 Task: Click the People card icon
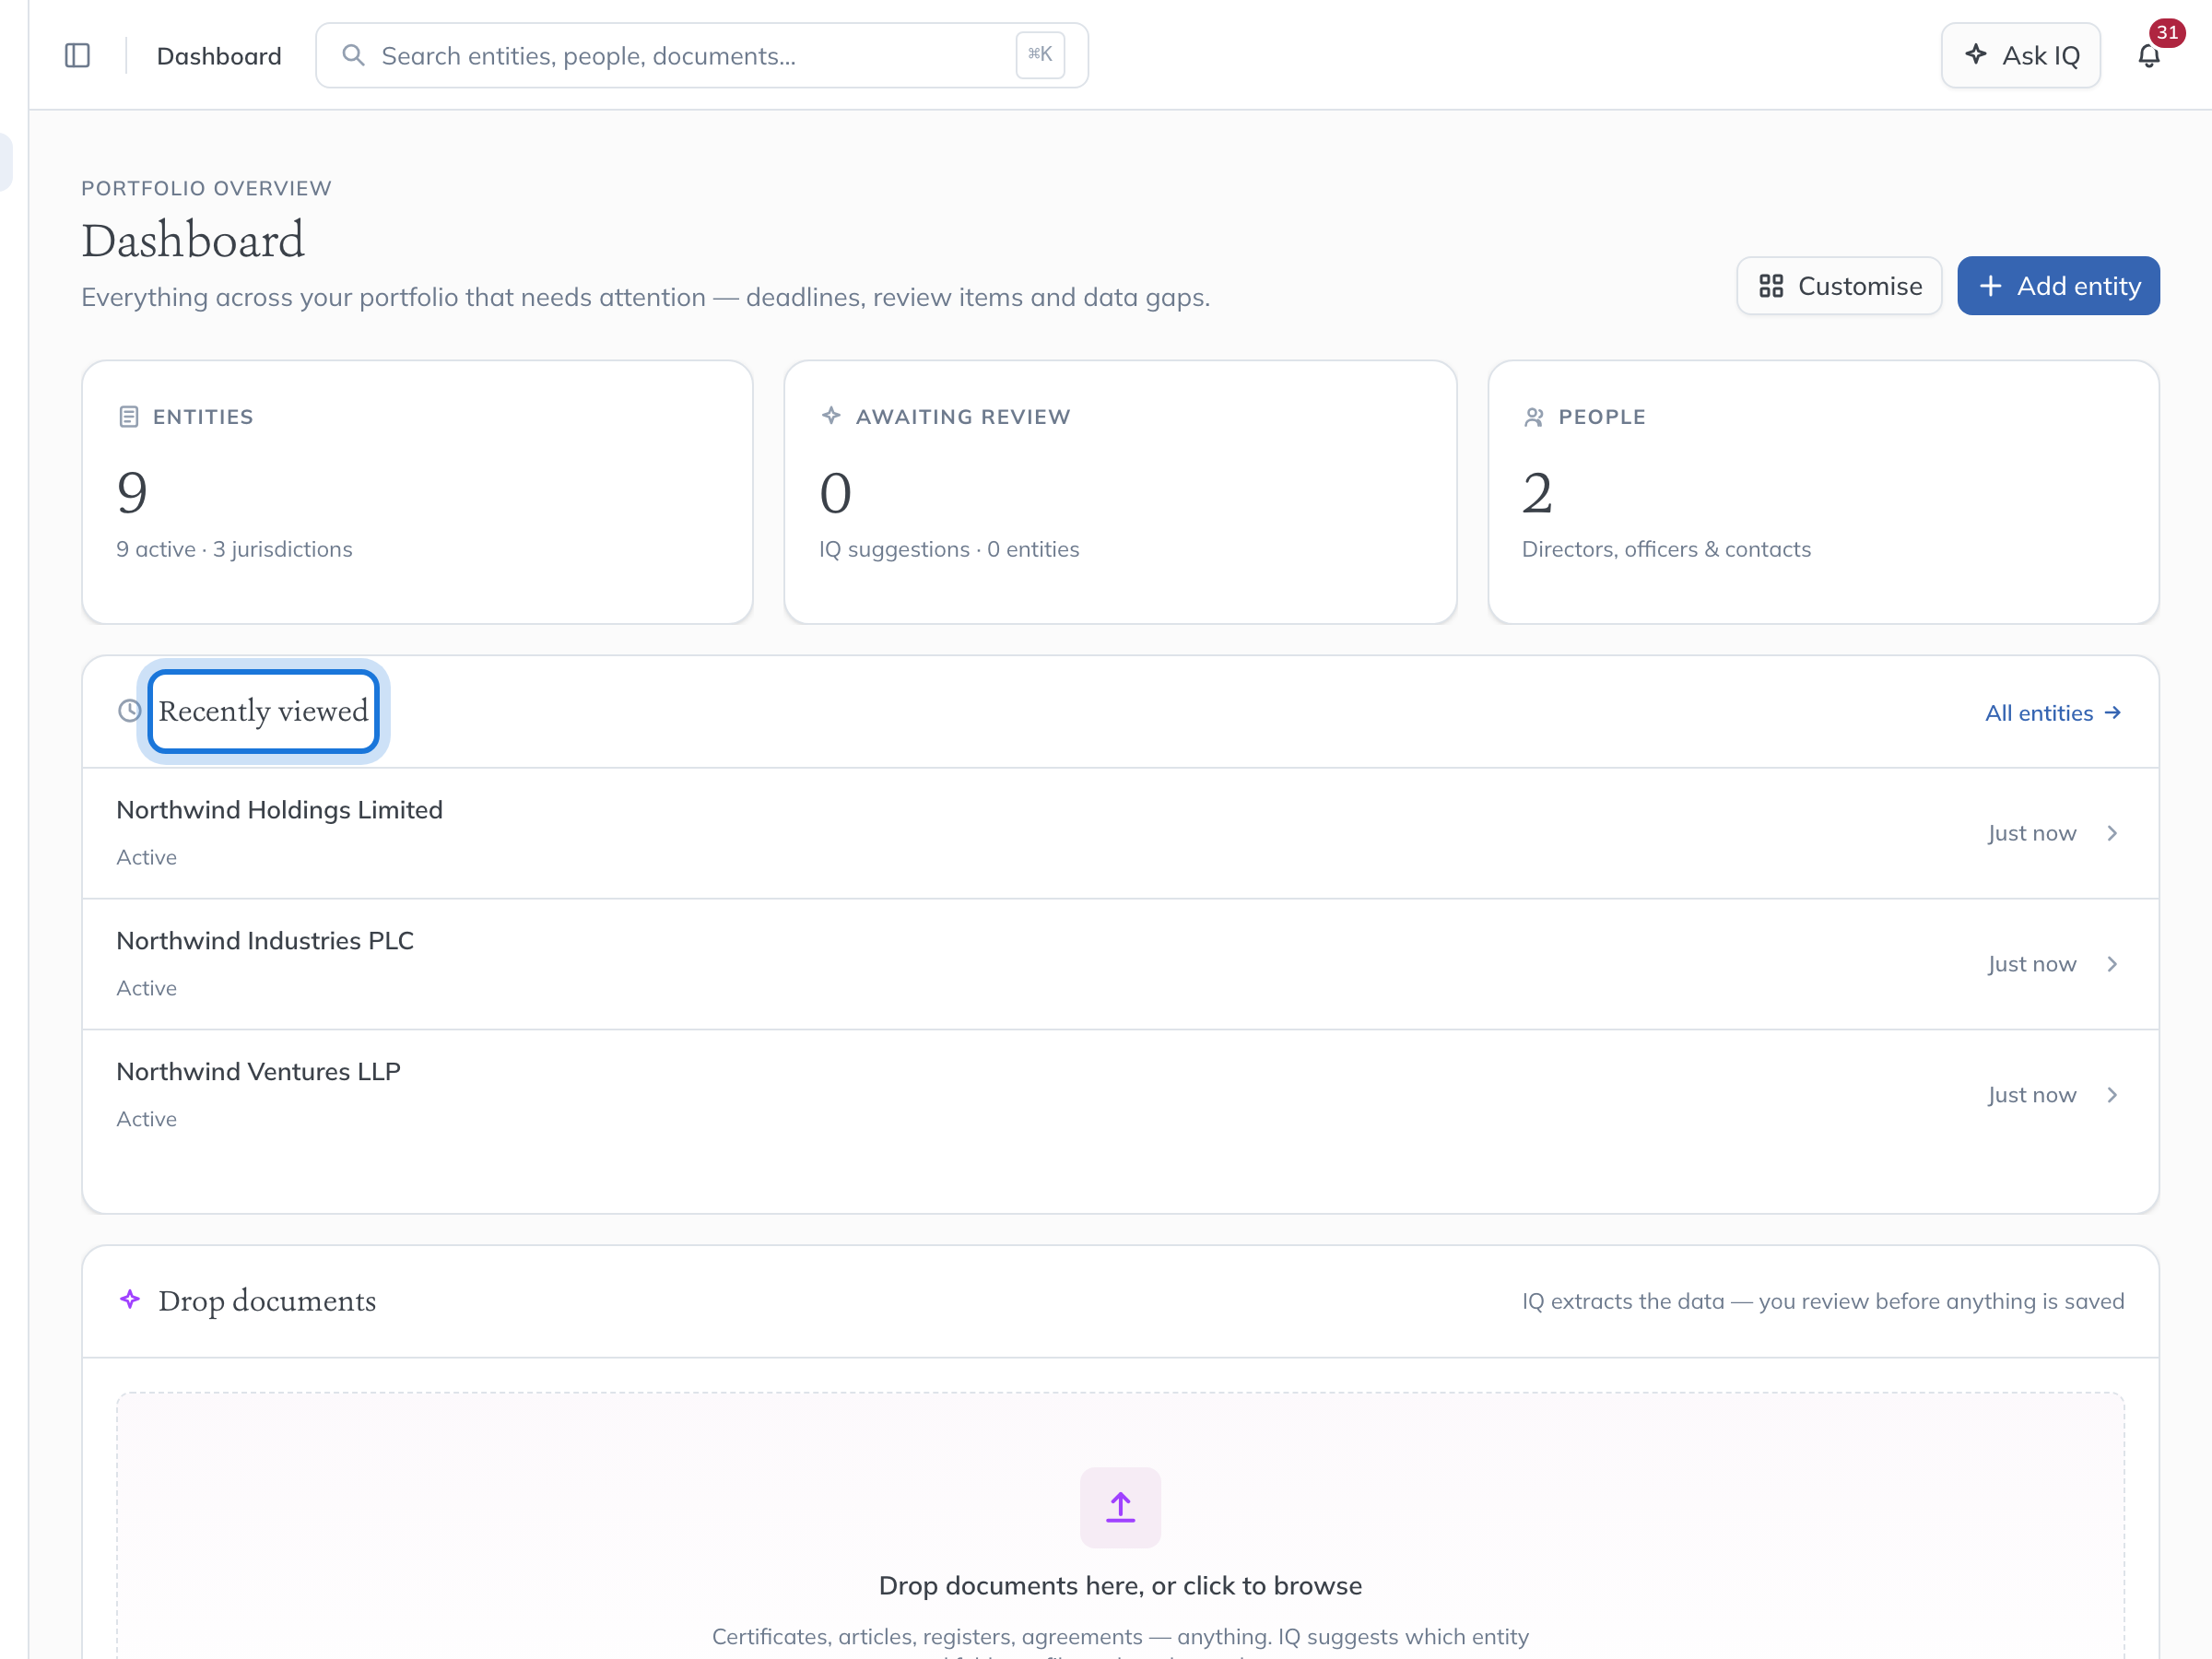1534,417
